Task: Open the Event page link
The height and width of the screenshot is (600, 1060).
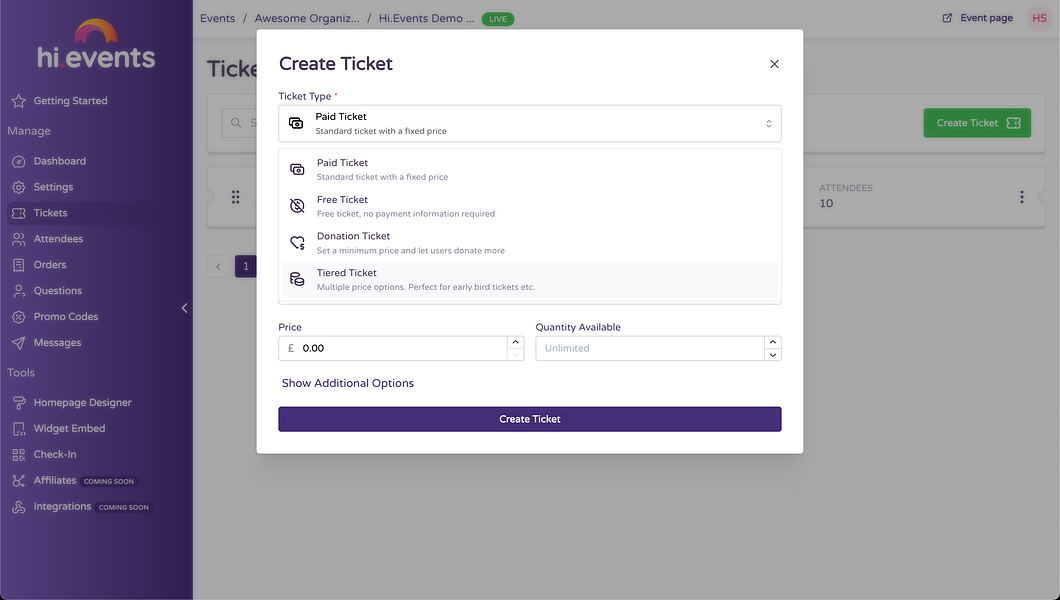Action: [x=978, y=18]
